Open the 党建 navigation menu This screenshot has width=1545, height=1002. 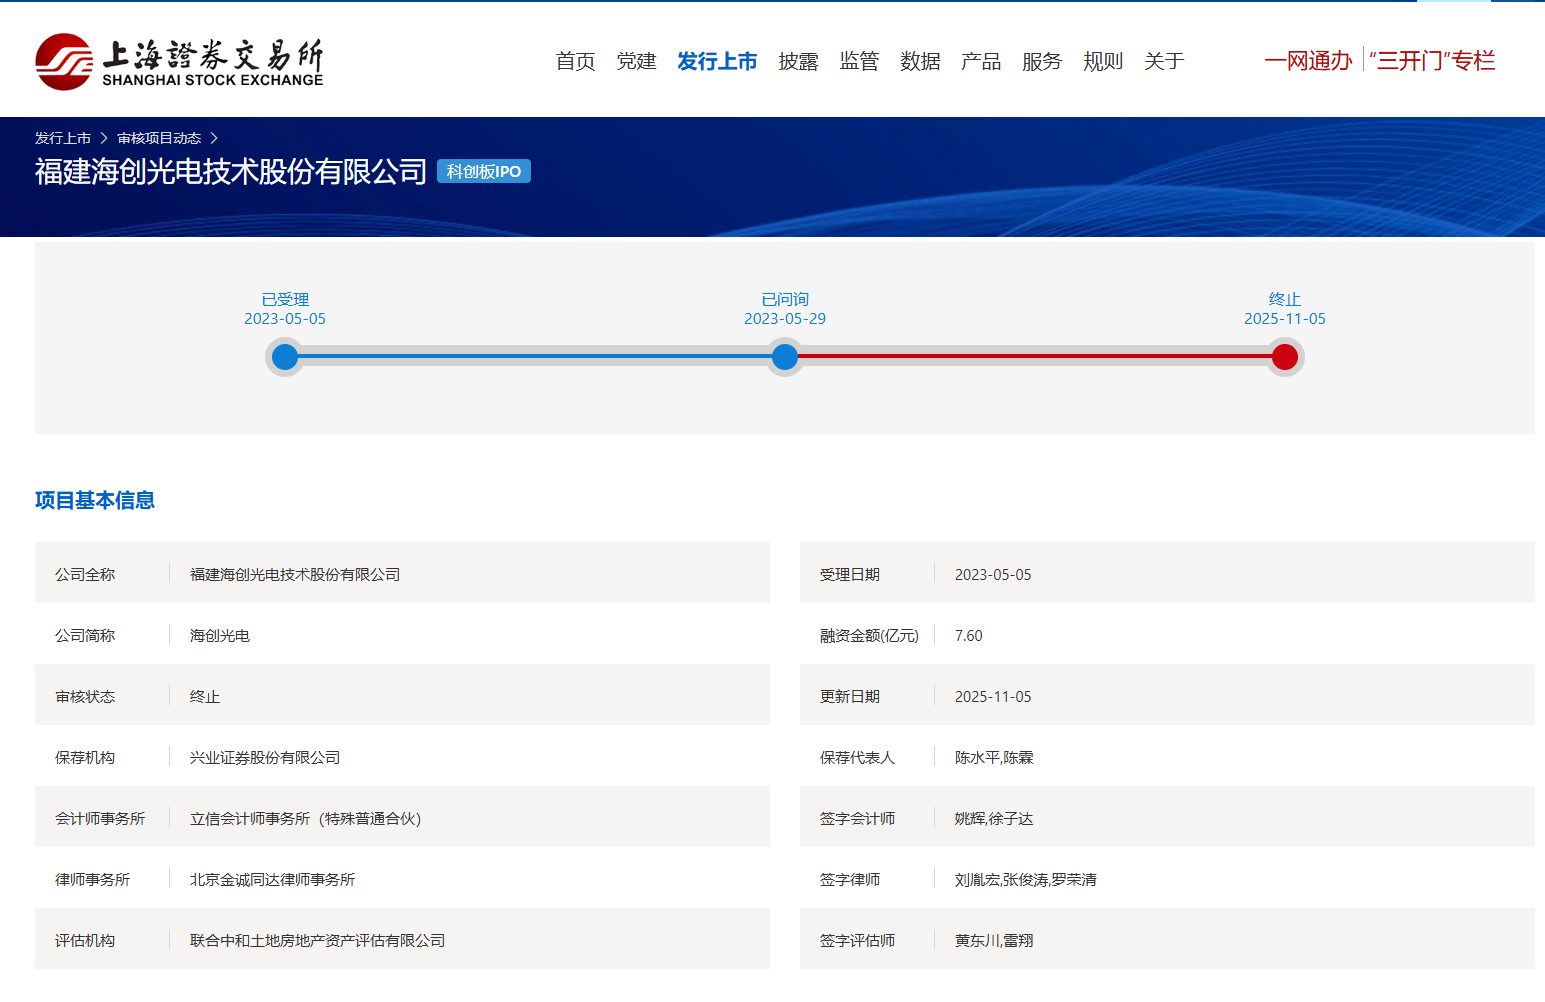(636, 62)
